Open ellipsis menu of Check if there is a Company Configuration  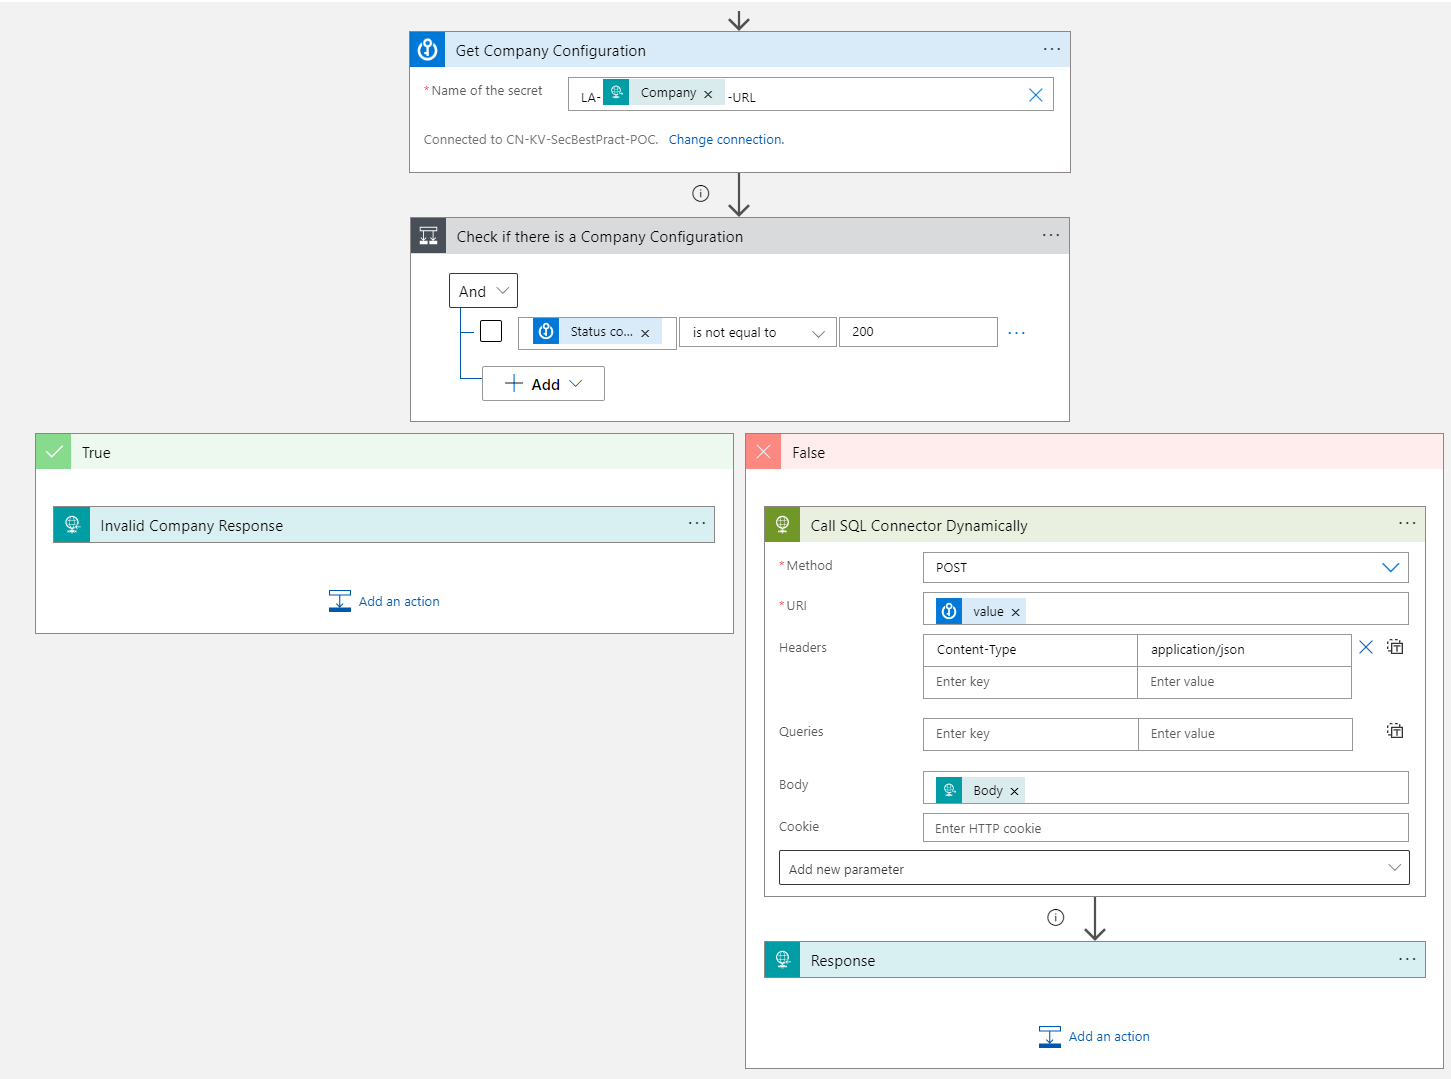click(x=1051, y=235)
